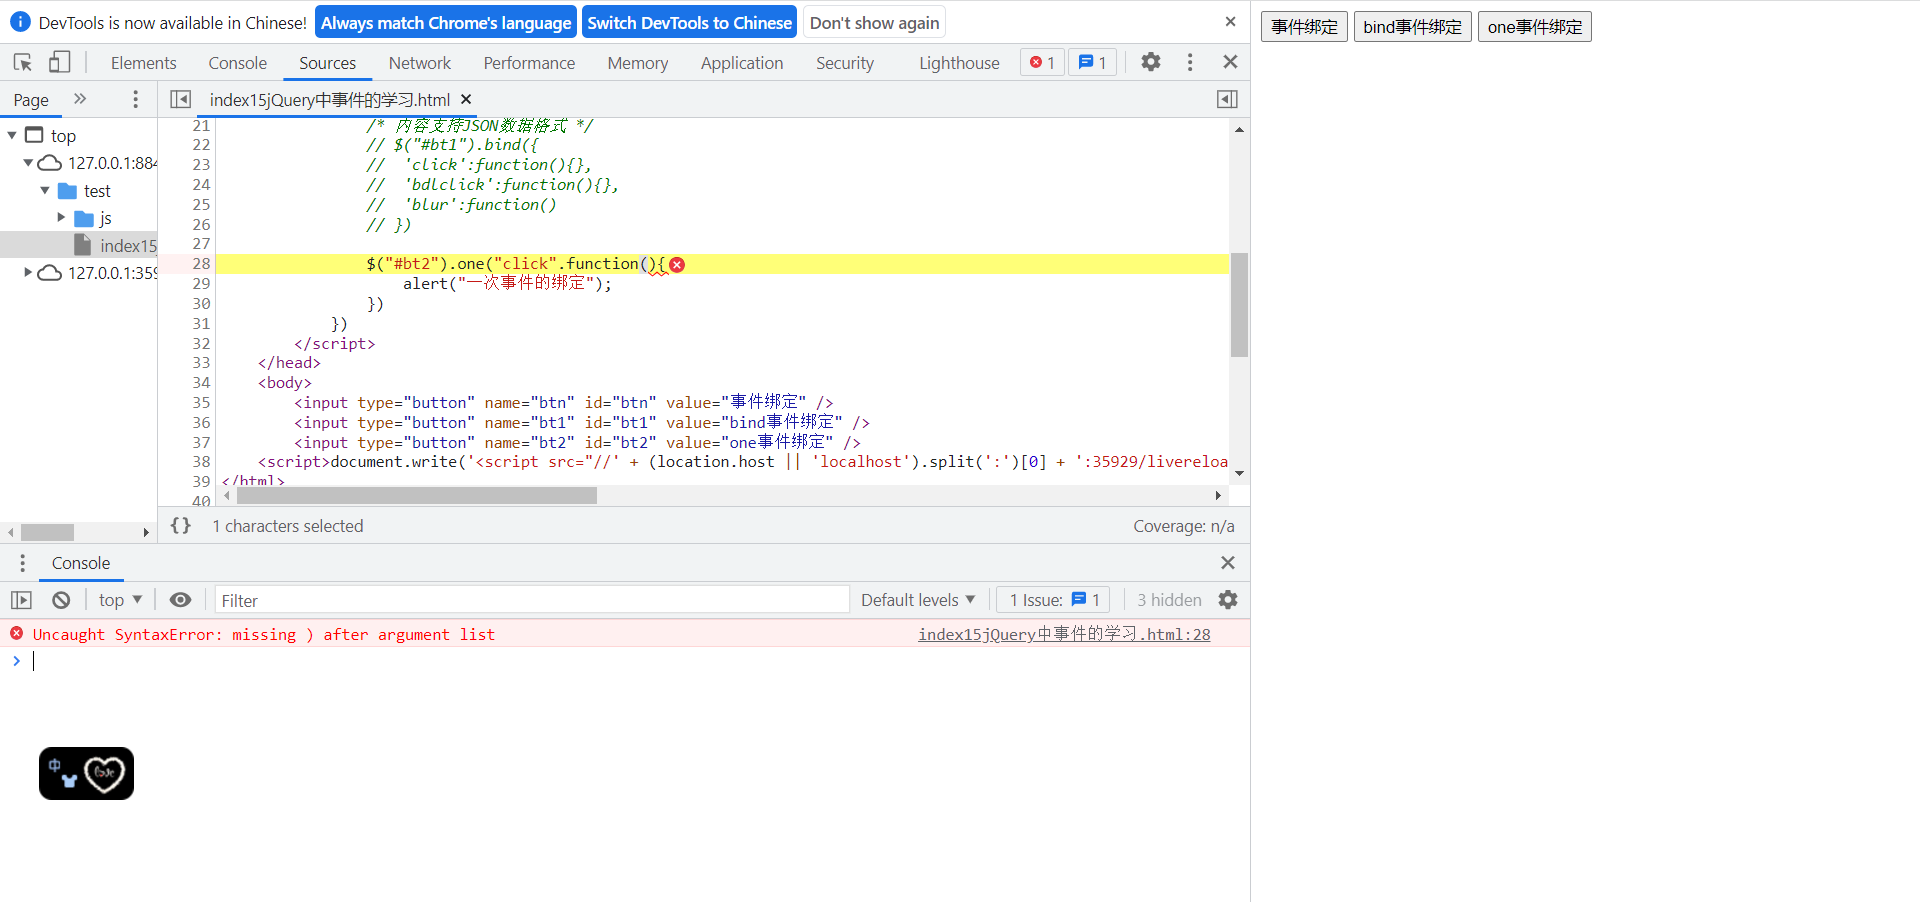Open the Default levels dropdown
The width and height of the screenshot is (1920, 902).
tap(918, 600)
